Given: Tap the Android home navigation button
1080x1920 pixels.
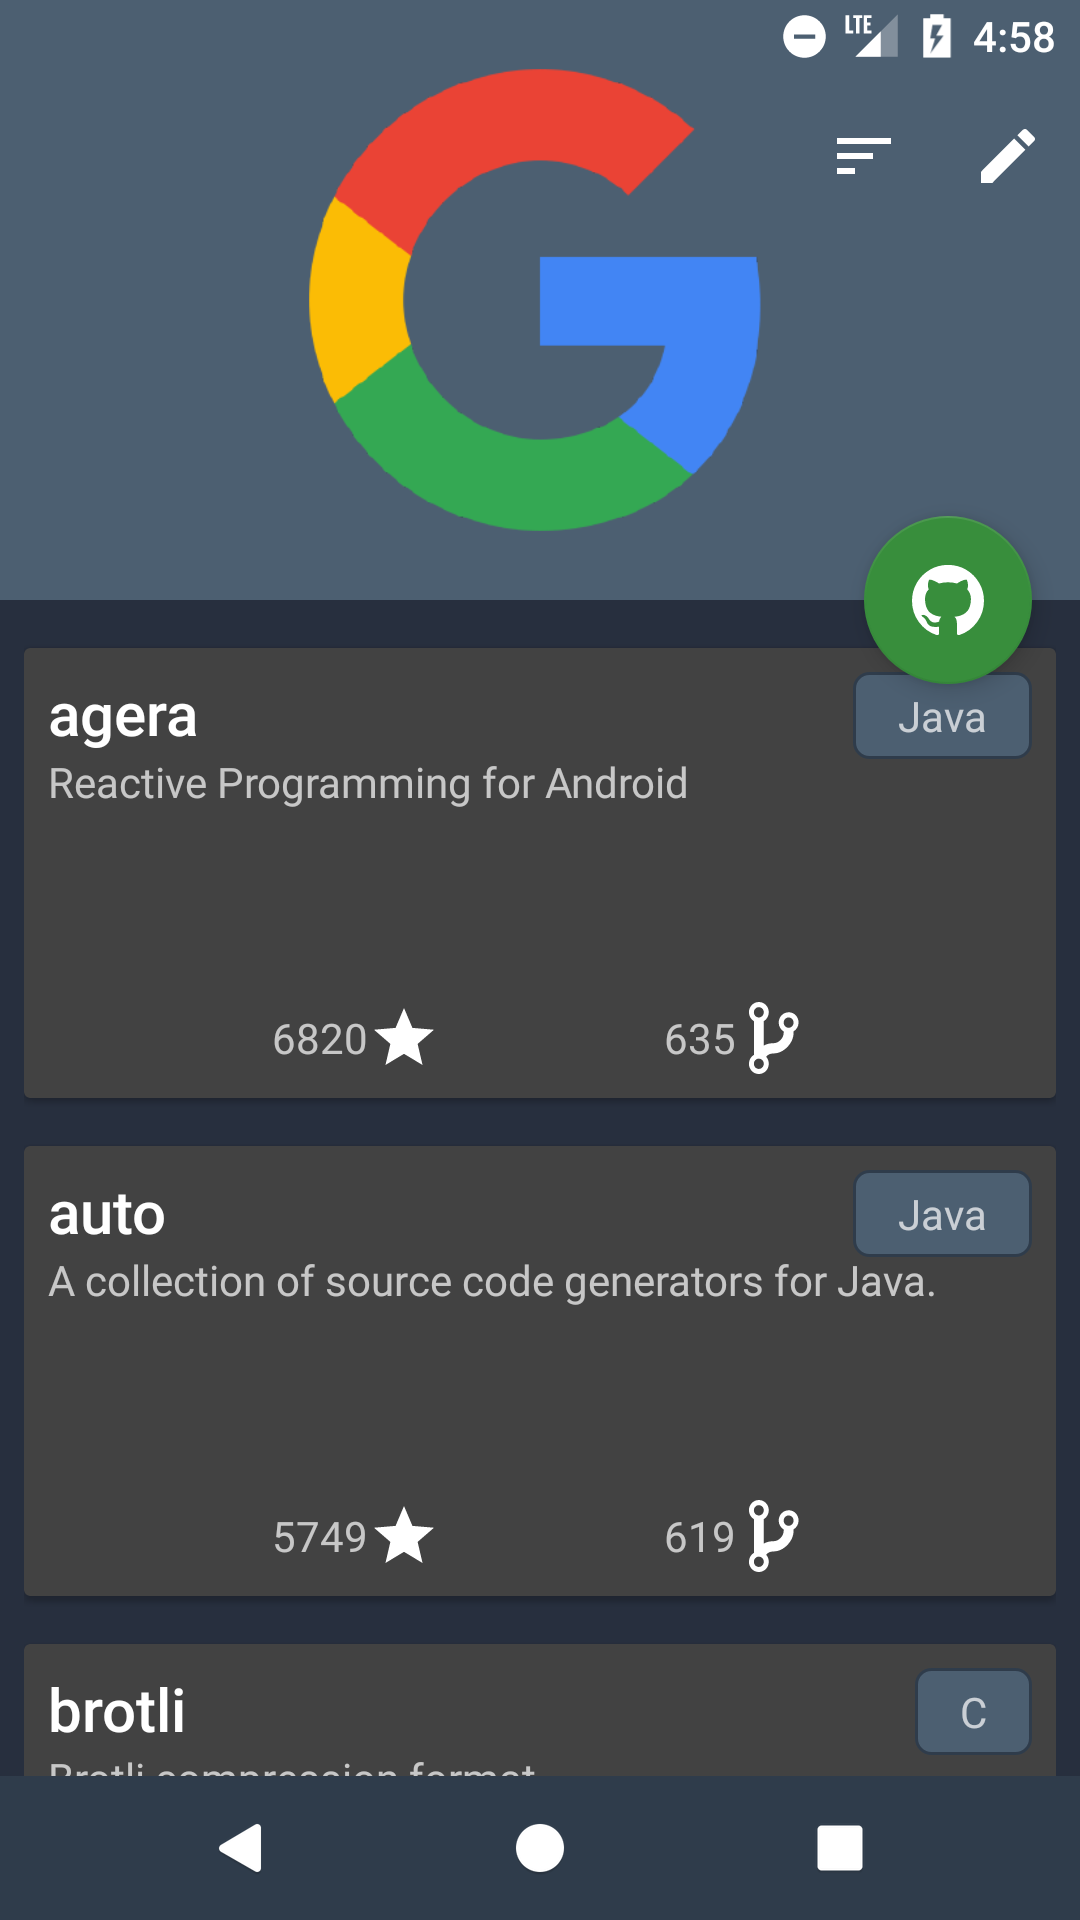Looking at the screenshot, I should [540, 1847].
